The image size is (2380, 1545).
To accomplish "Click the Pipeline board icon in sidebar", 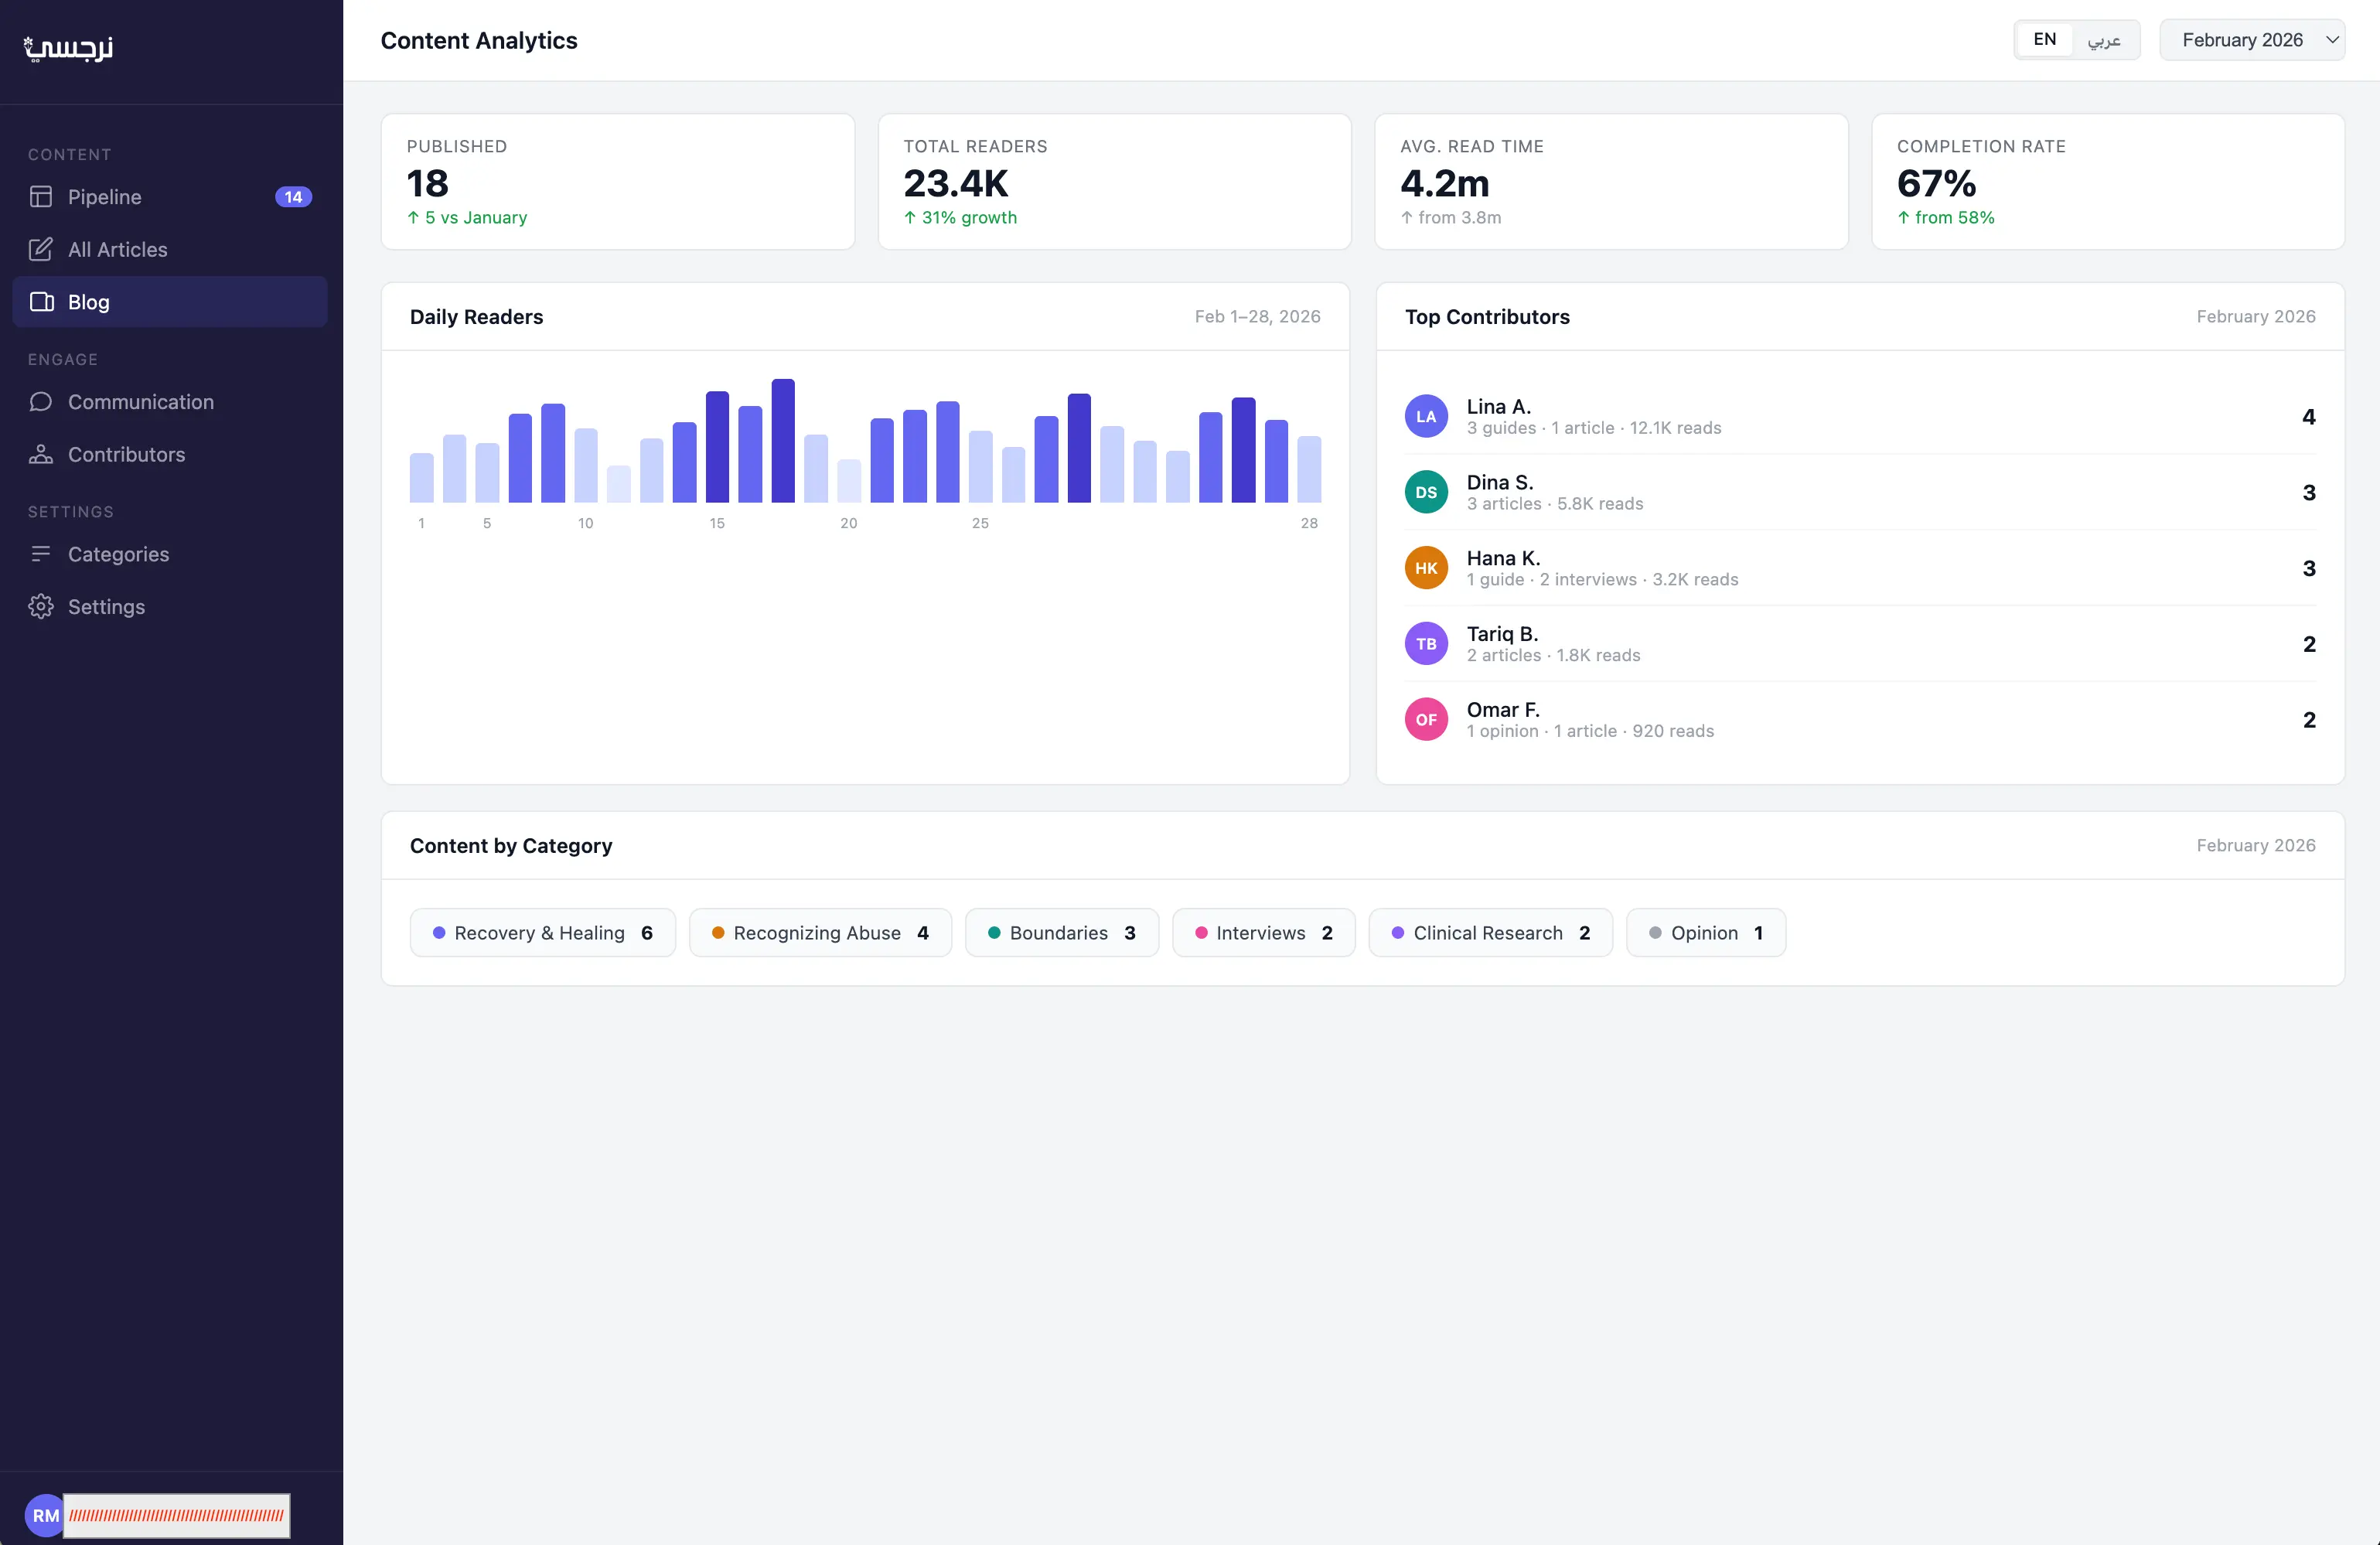I will (41, 197).
